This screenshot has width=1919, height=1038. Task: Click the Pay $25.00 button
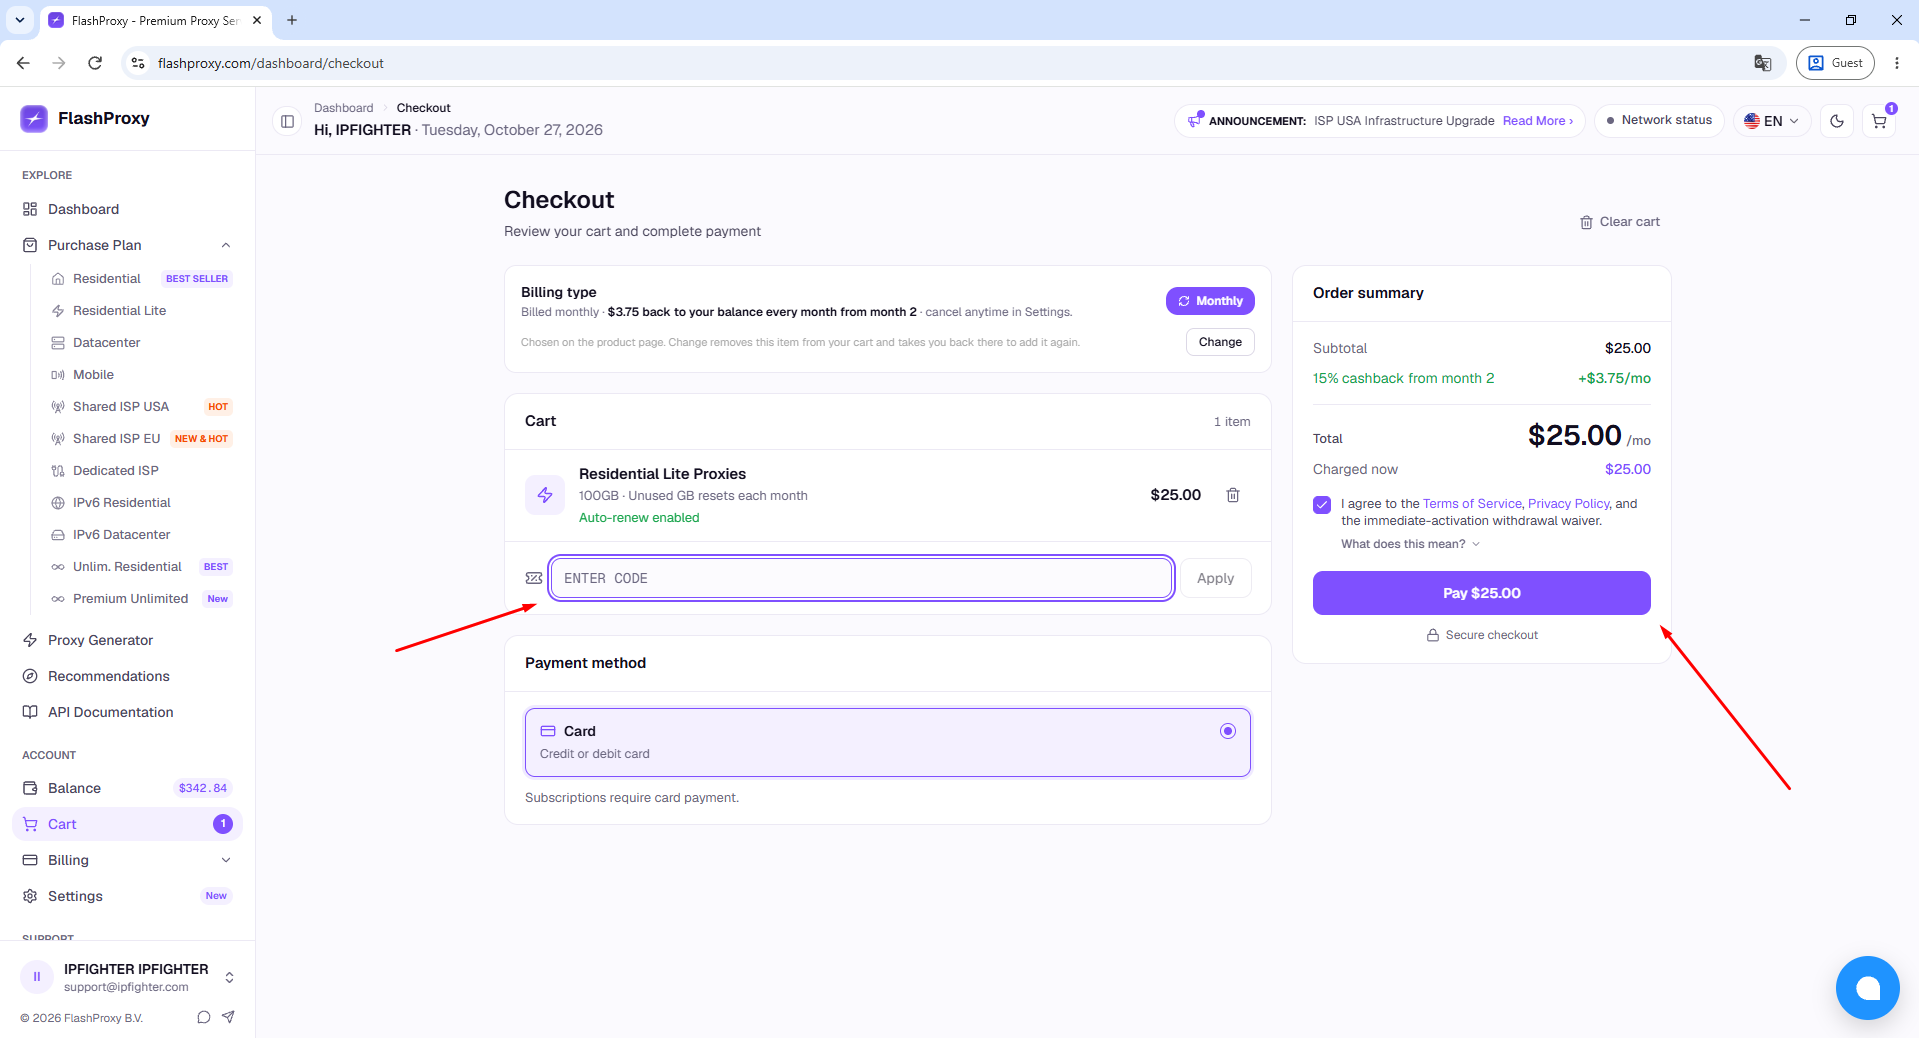point(1481,593)
